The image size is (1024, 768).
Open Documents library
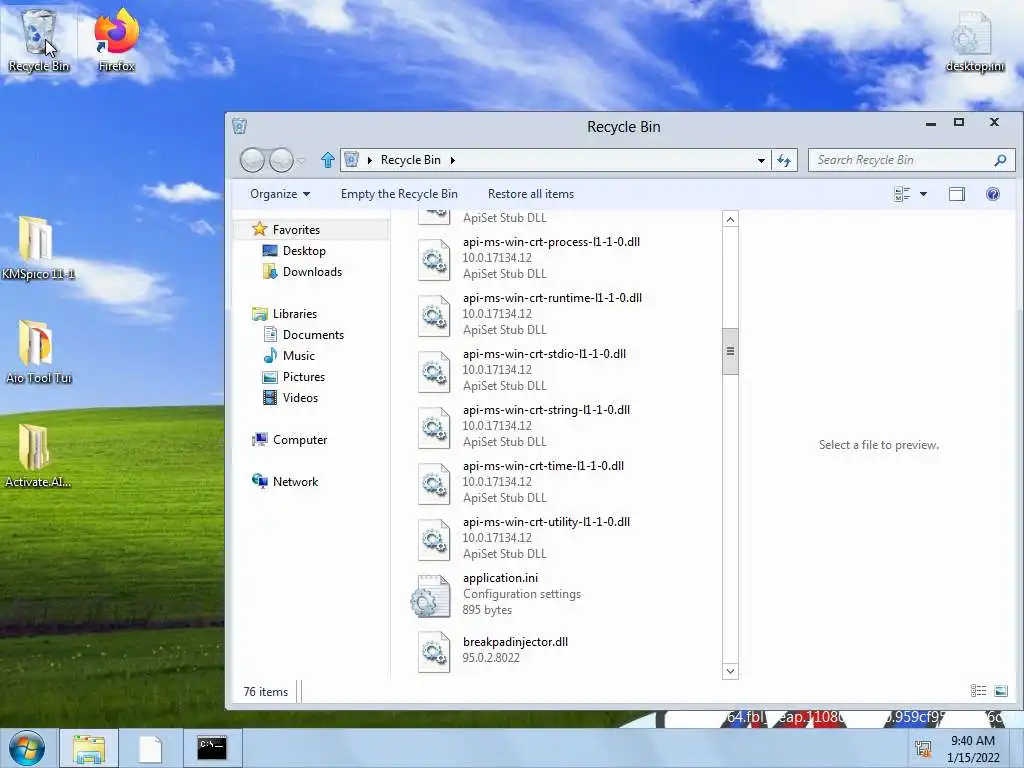tap(313, 335)
